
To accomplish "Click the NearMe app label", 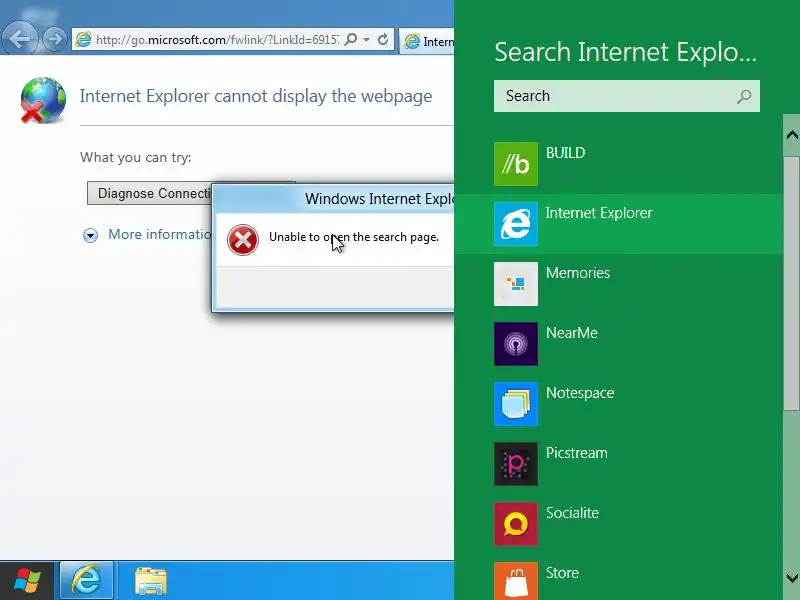I will 571,333.
